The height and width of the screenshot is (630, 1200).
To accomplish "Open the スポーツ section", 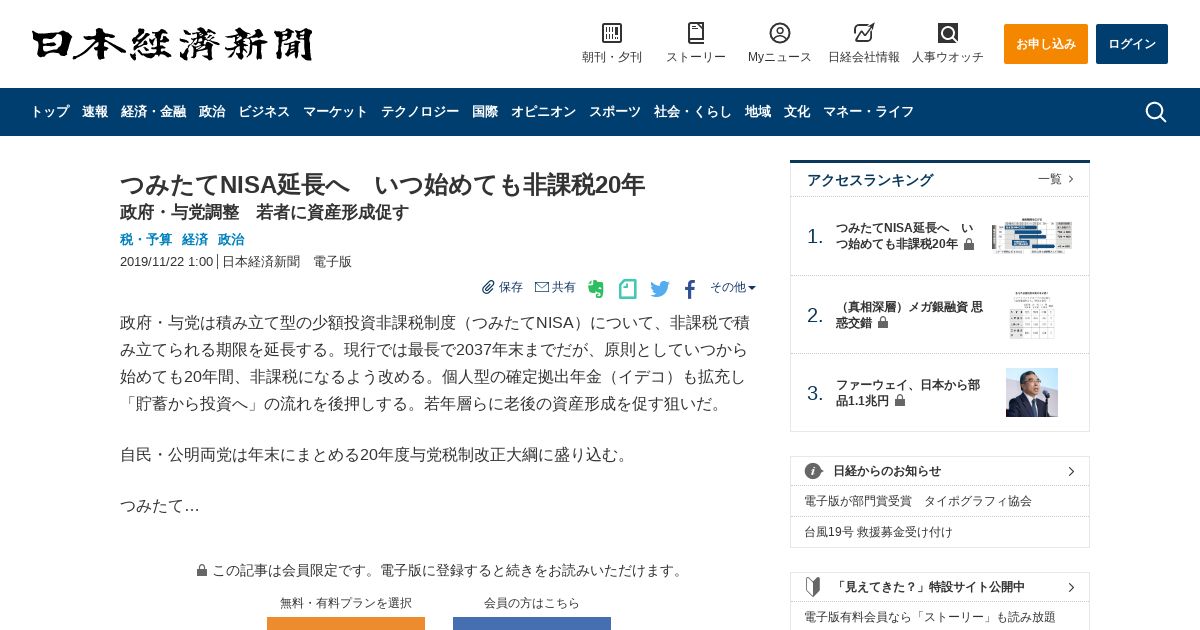I will coord(615,112).
